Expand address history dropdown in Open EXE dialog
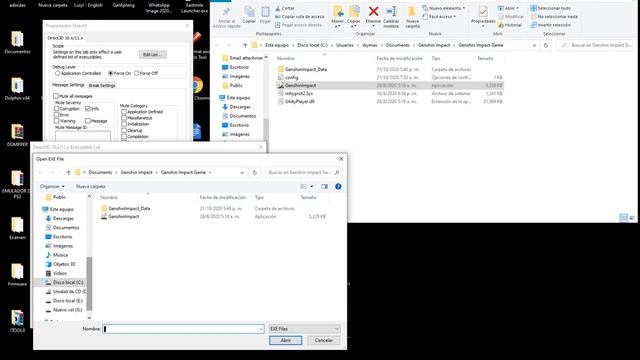 point(242,173)
